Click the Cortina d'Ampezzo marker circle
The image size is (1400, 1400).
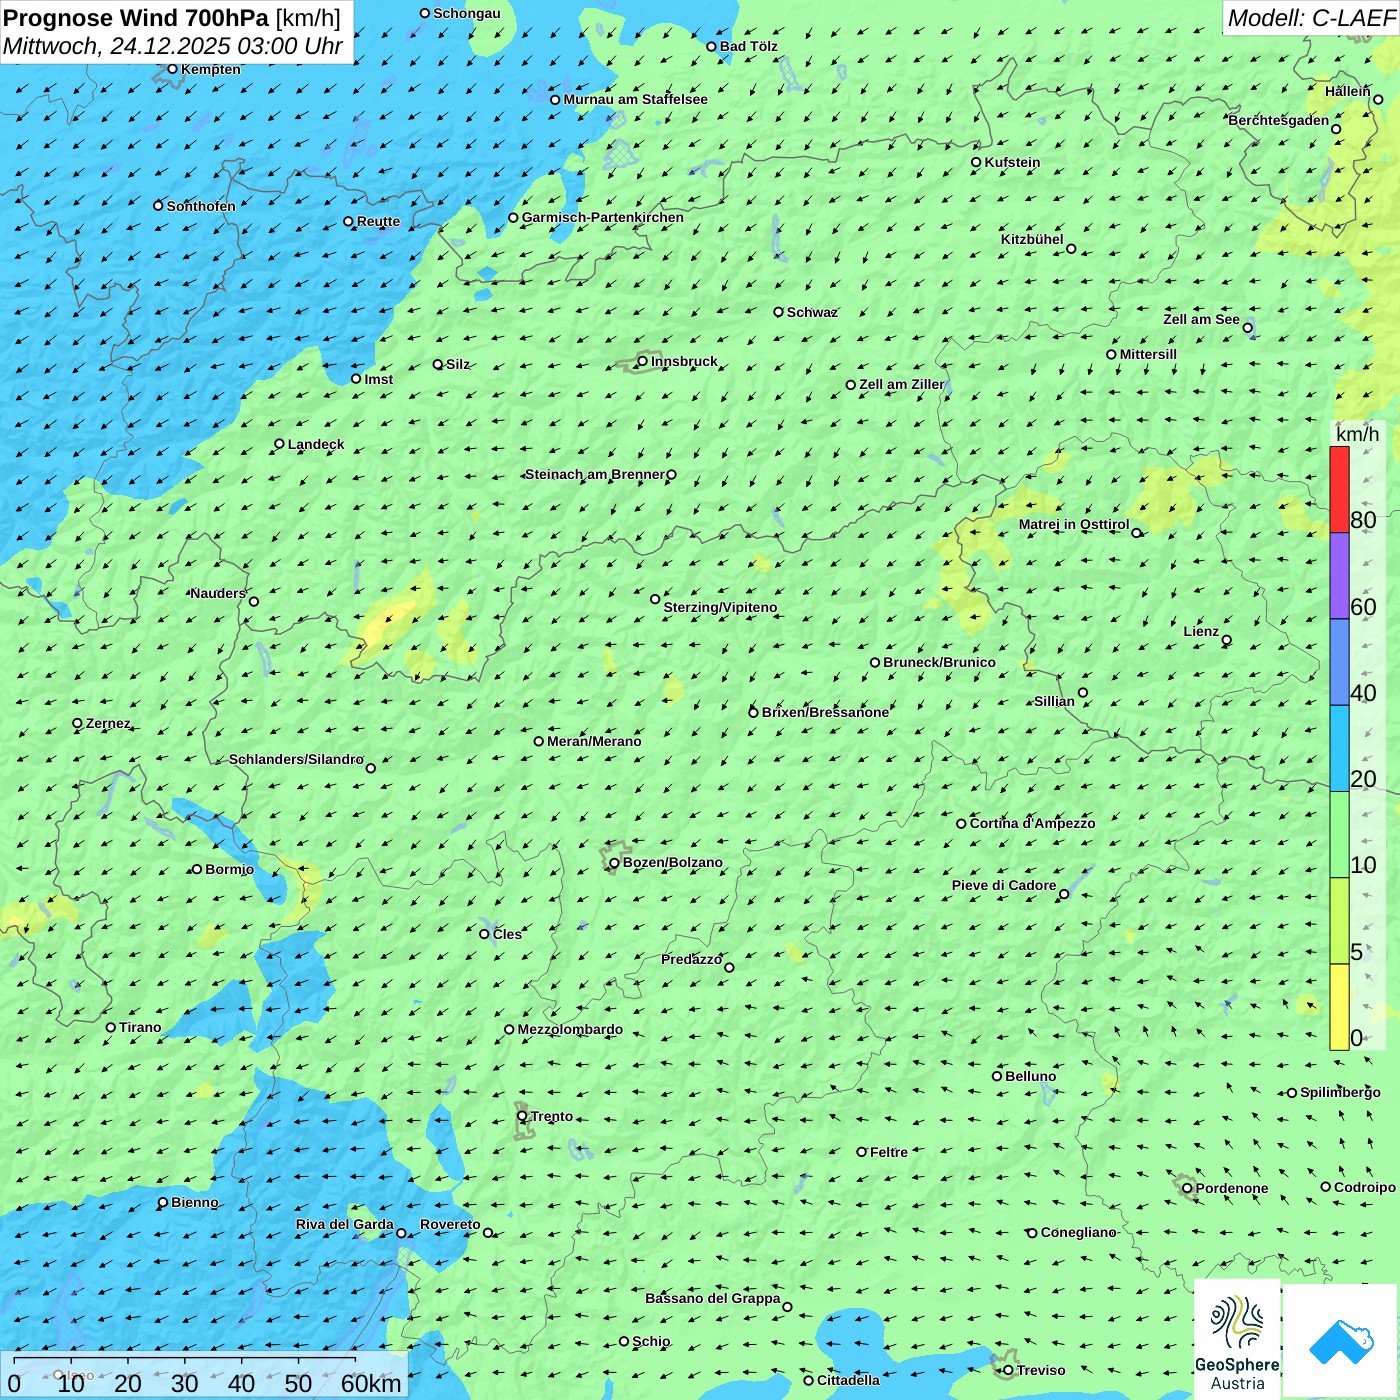click(x=961, y=824)
